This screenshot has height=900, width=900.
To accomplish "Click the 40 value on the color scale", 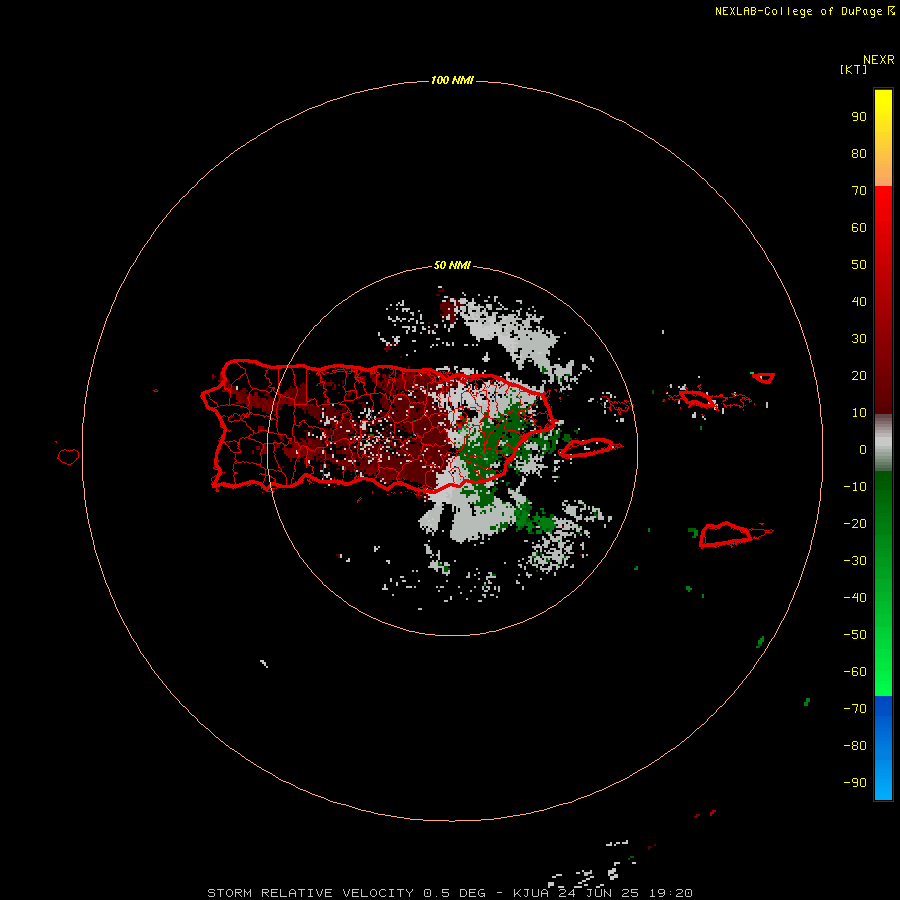I will tap(859, 302).
